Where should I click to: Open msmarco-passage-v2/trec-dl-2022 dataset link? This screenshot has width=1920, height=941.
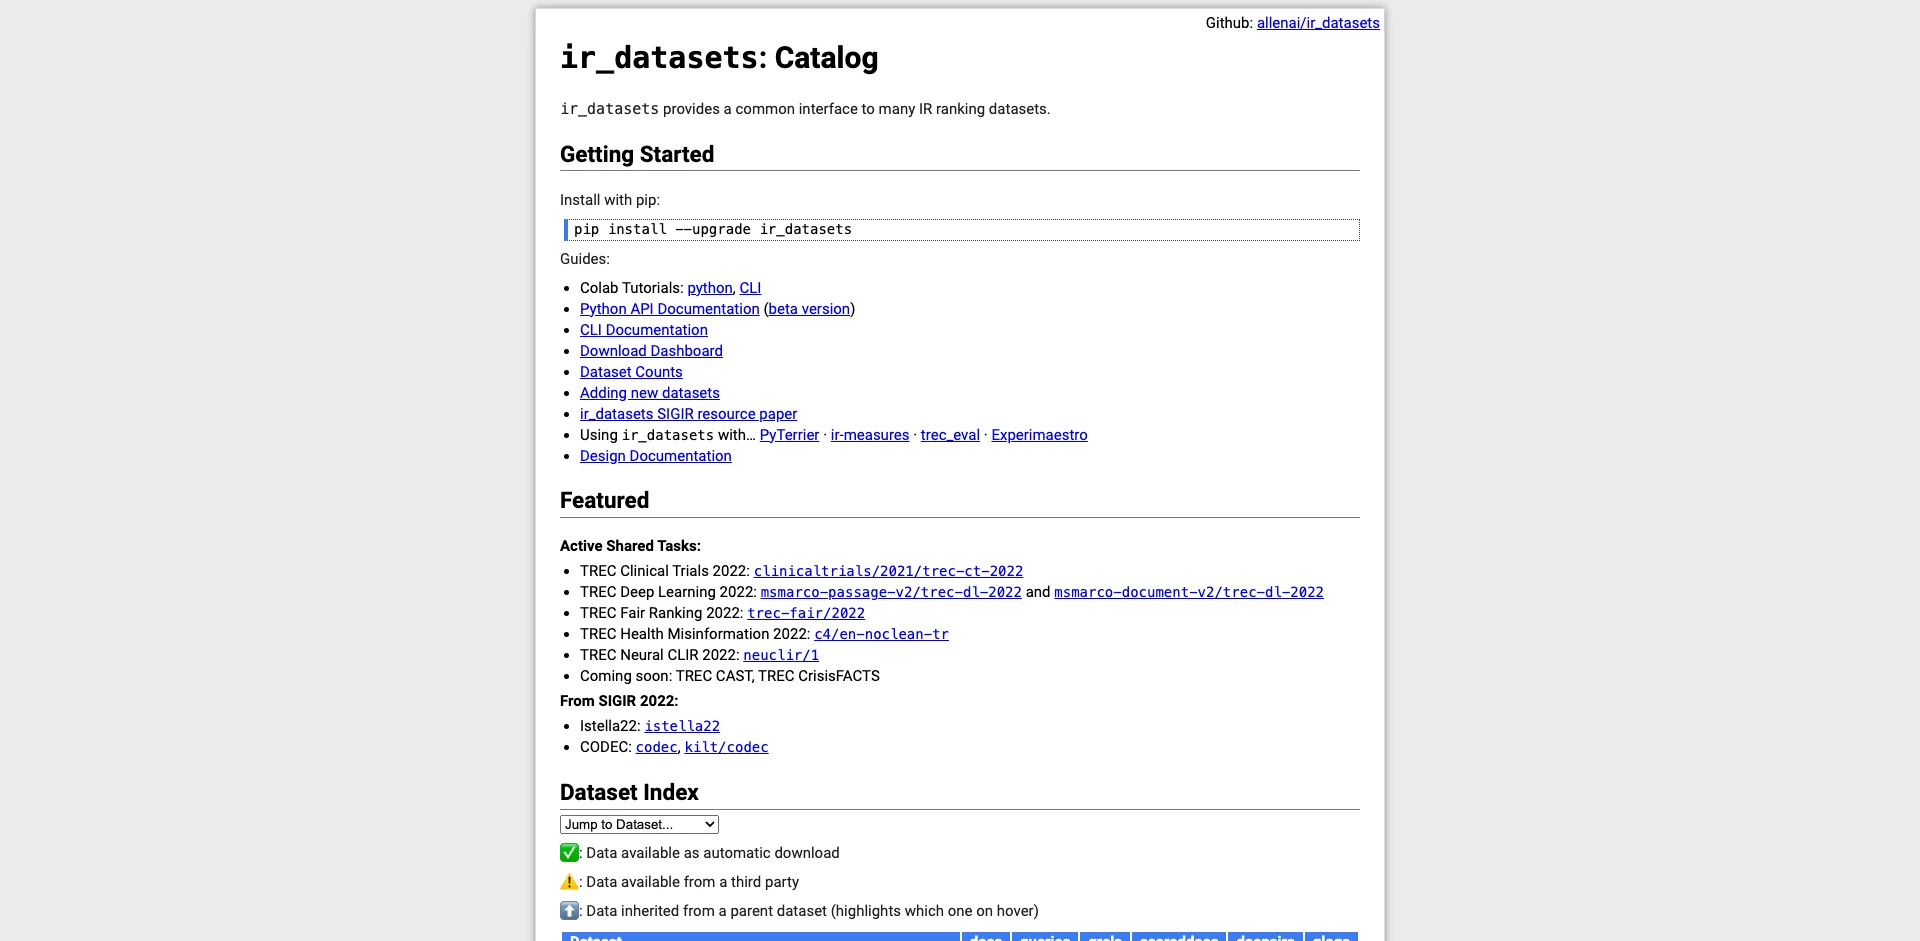pos(891,592)
